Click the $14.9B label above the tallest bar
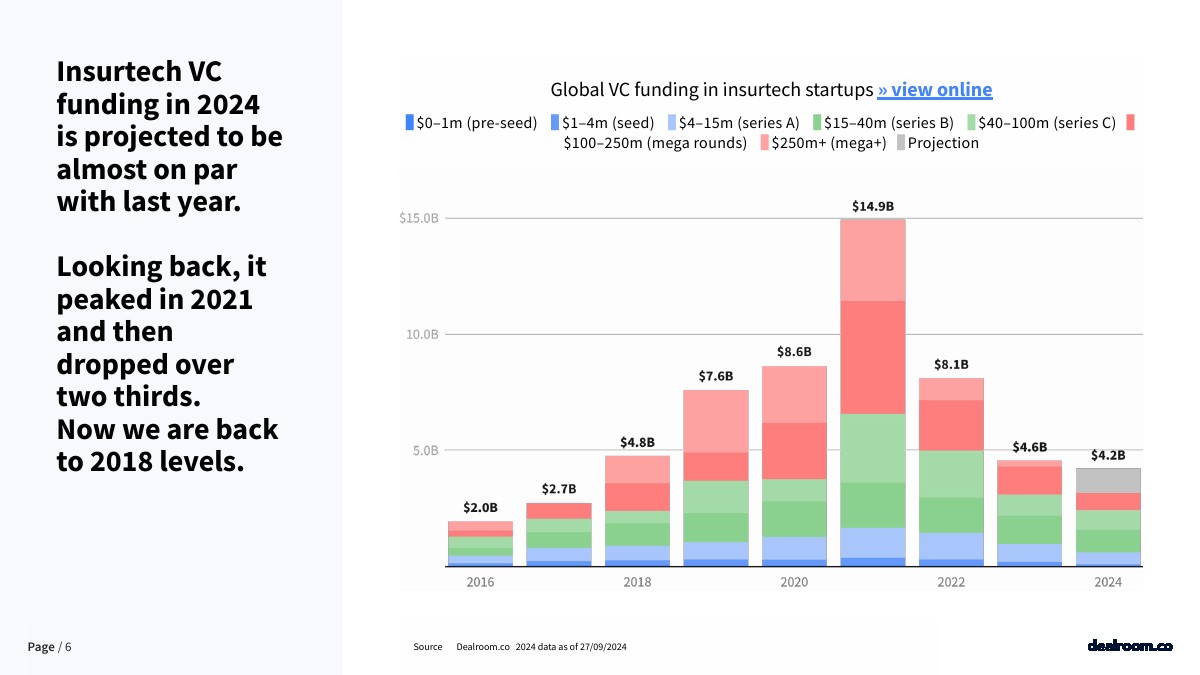The width and height of the screenshot is (1200, 675). (x=872, y=206)
